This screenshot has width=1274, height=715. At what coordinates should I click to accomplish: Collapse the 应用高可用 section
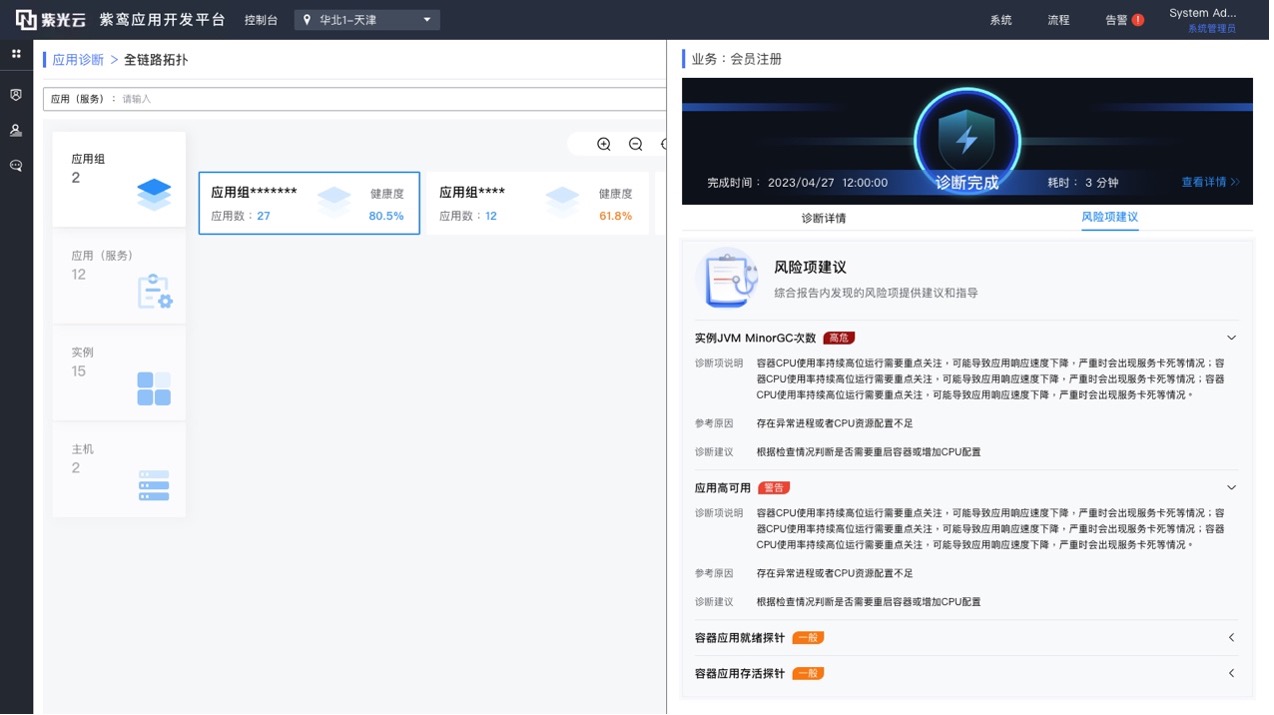[x=1236, y=489]
